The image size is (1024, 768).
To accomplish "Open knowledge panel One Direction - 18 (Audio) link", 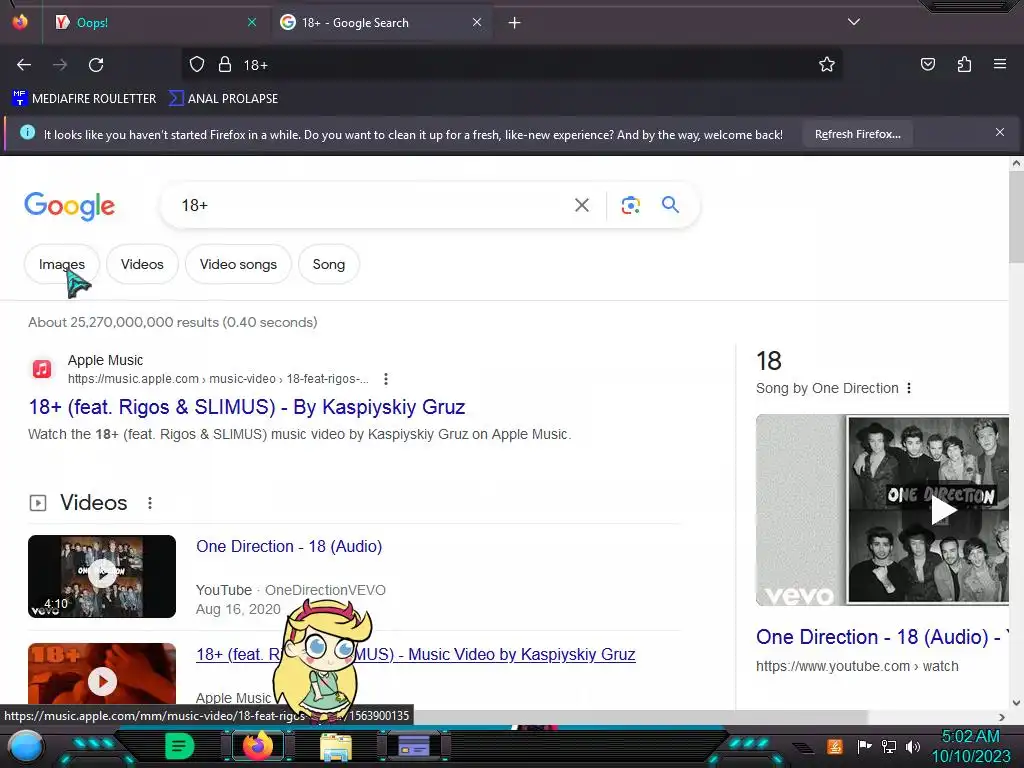I will tap(882, 637).
